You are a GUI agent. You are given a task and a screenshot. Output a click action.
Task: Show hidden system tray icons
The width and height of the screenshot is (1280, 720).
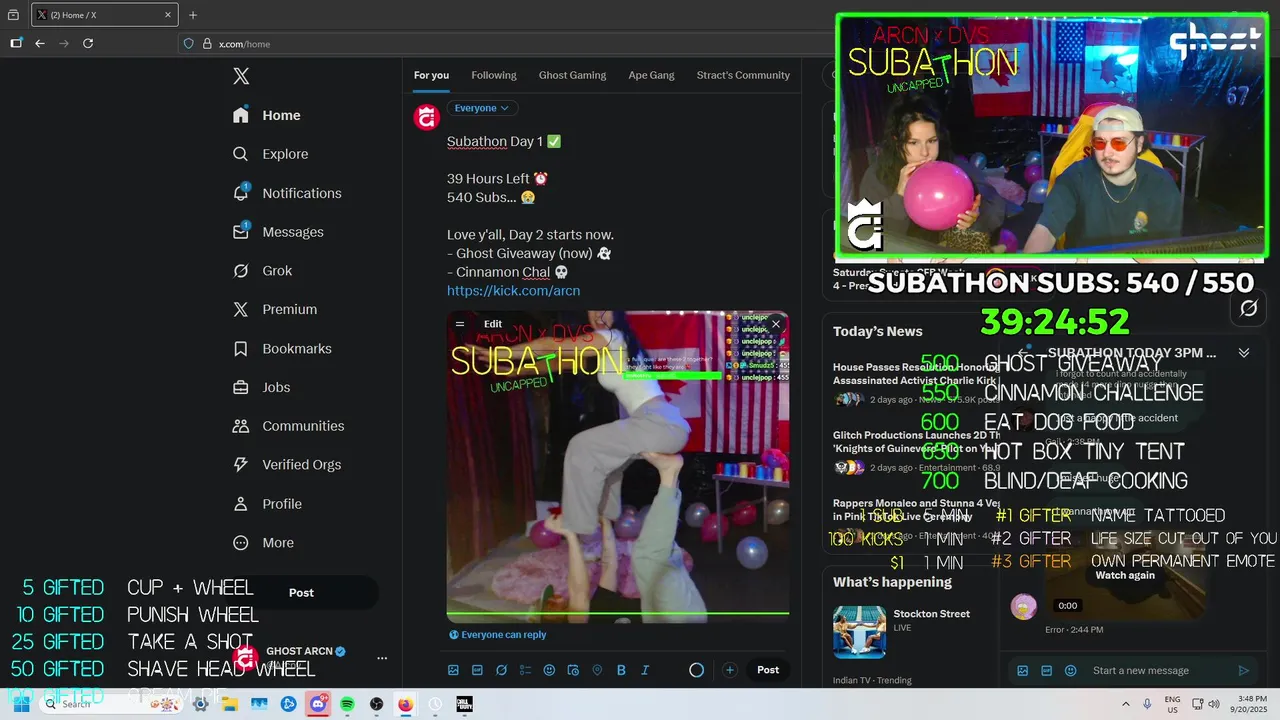1126,704
